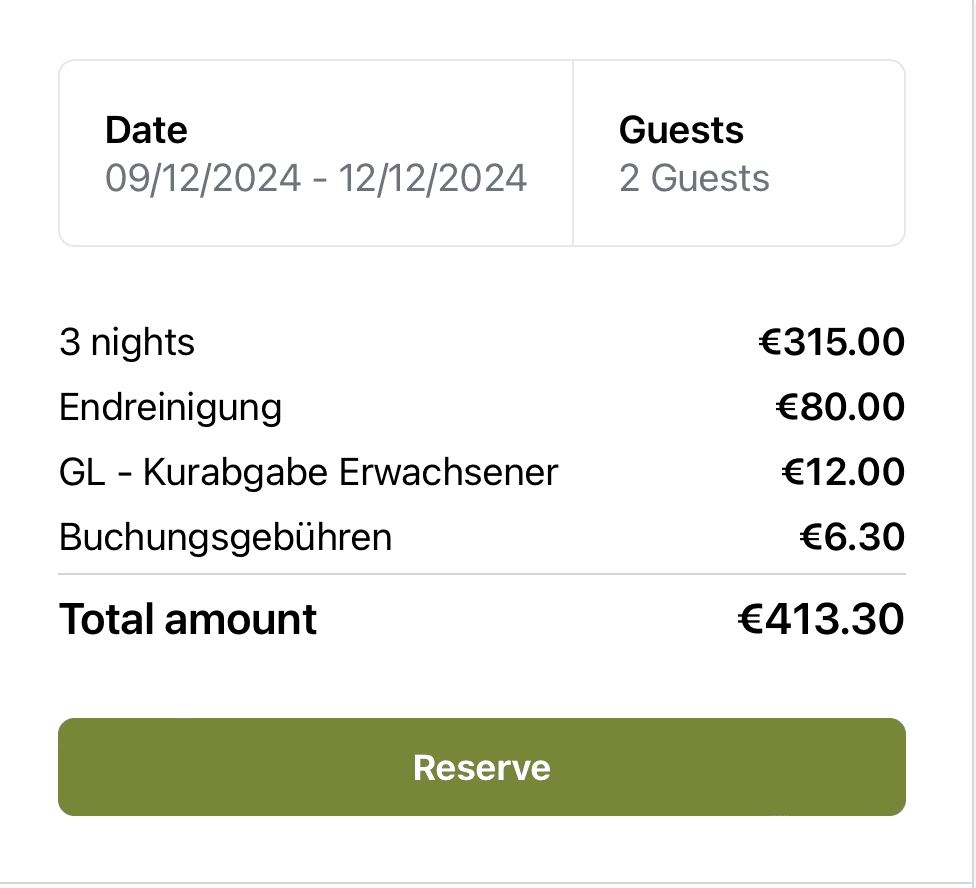Click the divider line above Total amount
Screen dimensions: 976x888
pos(482,575)
